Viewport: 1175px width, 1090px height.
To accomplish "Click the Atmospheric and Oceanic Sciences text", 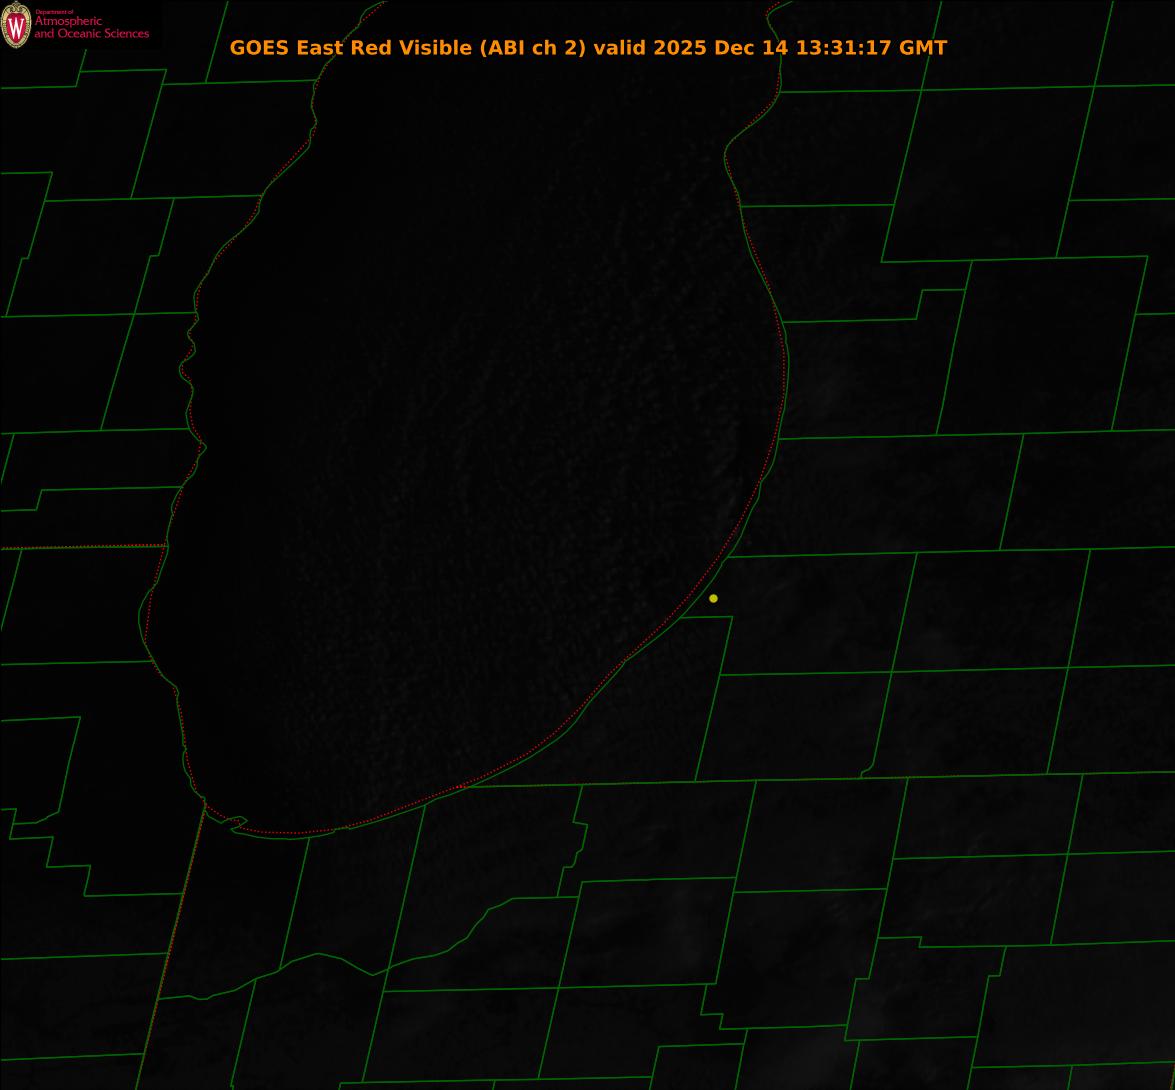I will pyautogui.click(x=91, y=27).
